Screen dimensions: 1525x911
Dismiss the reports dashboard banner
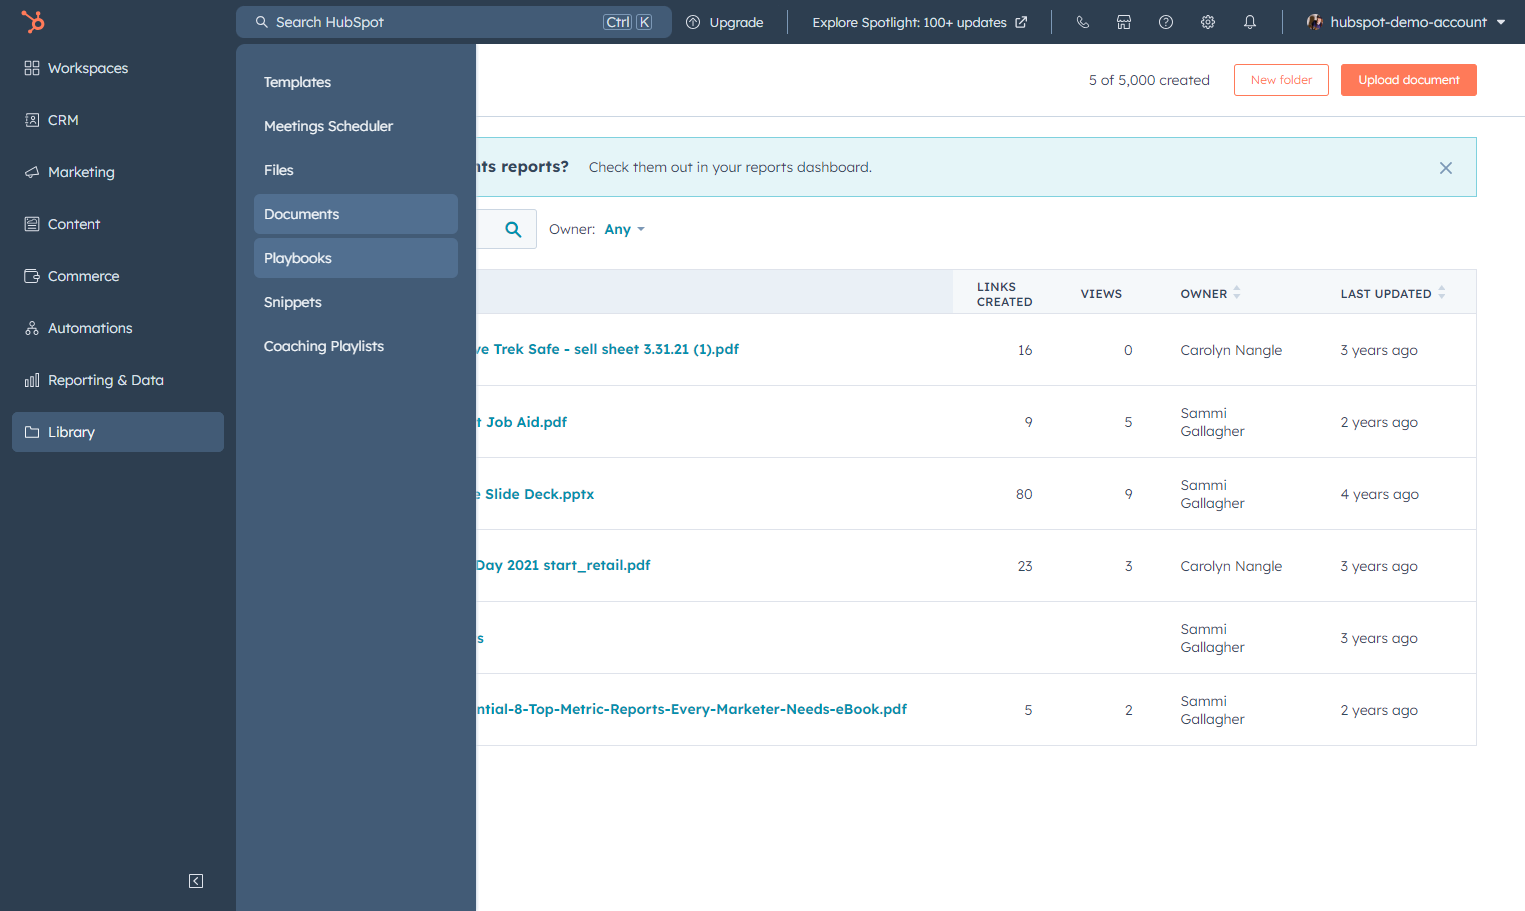[1445, 168]
